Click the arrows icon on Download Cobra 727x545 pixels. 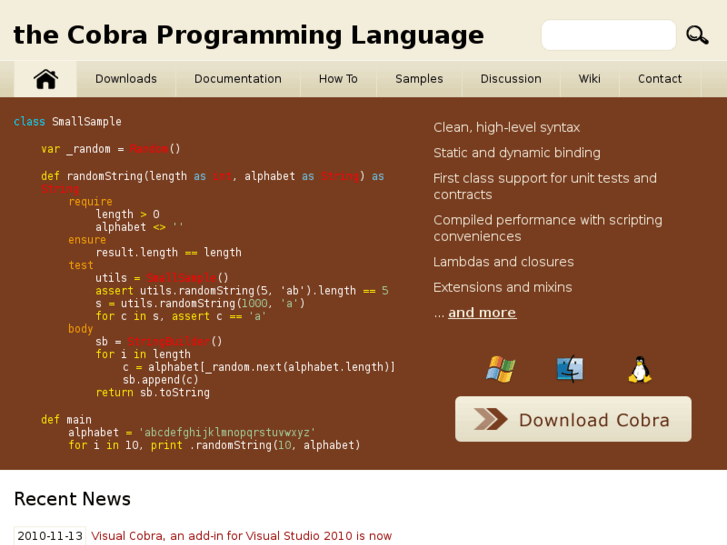[x=490, y=419]
